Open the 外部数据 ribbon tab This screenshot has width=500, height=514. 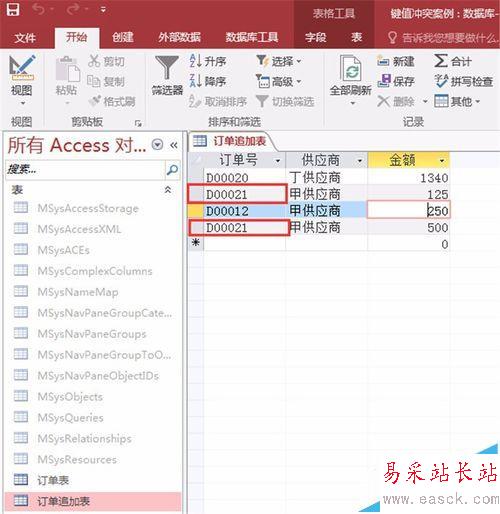(x=179, y=37)
